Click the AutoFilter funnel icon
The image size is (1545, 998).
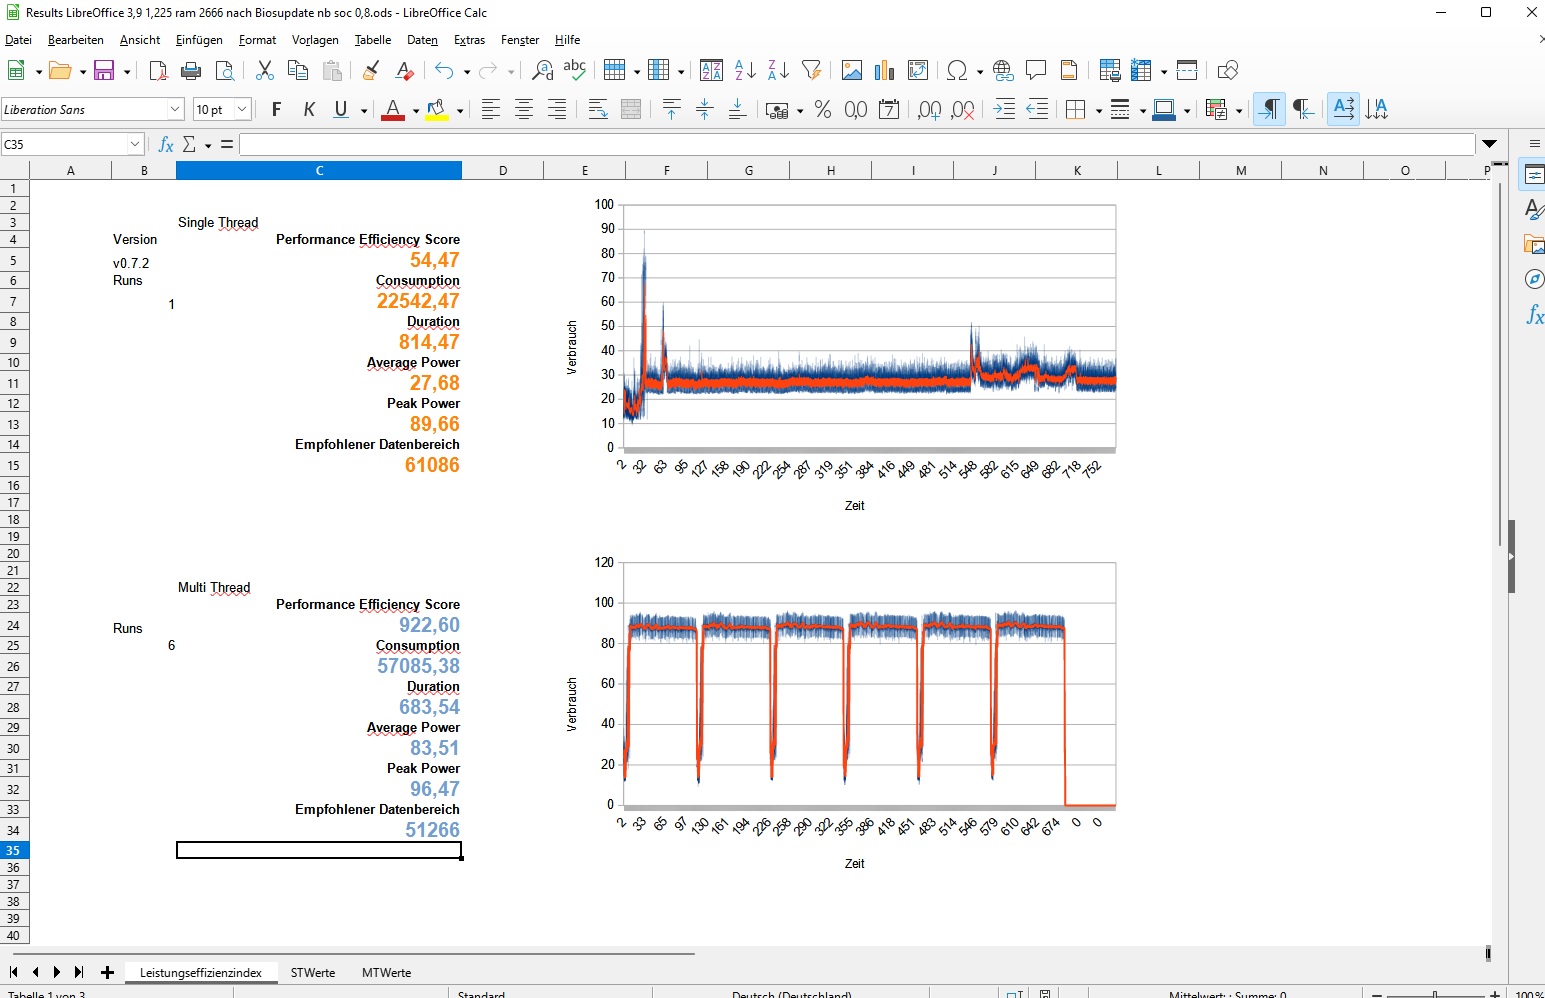(812, 70)
